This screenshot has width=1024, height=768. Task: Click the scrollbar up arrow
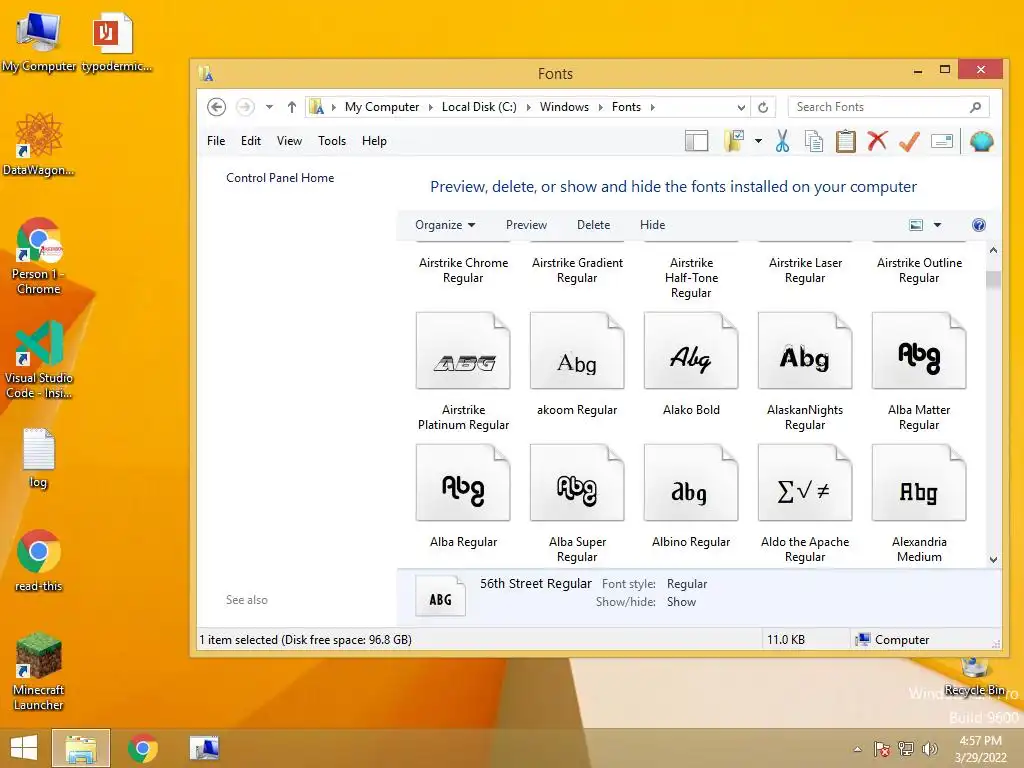tap(993, 250)
